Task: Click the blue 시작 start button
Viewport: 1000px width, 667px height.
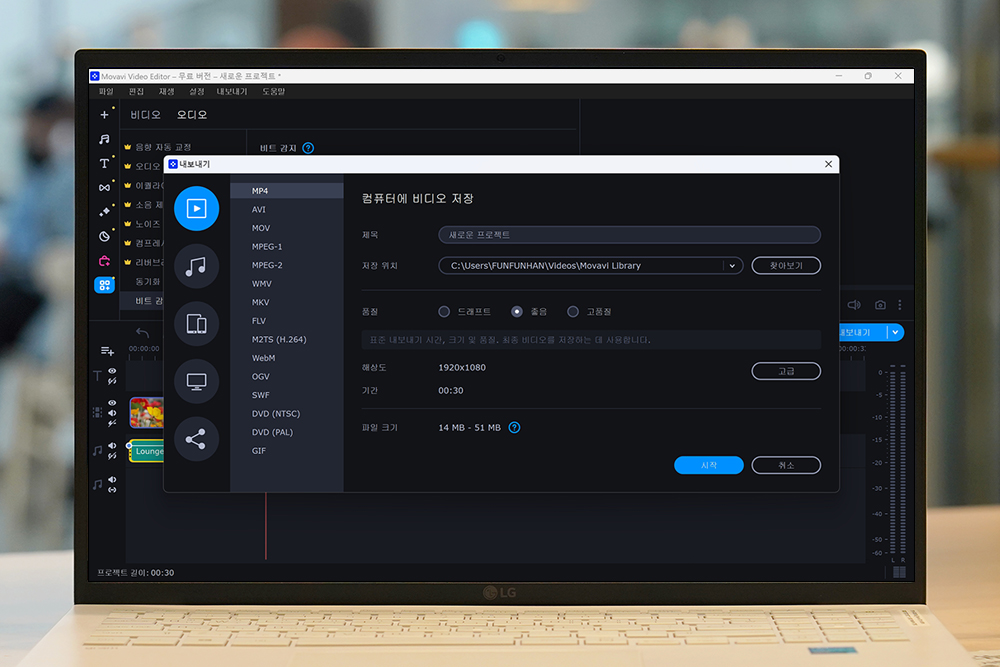Action: point(709,465)
